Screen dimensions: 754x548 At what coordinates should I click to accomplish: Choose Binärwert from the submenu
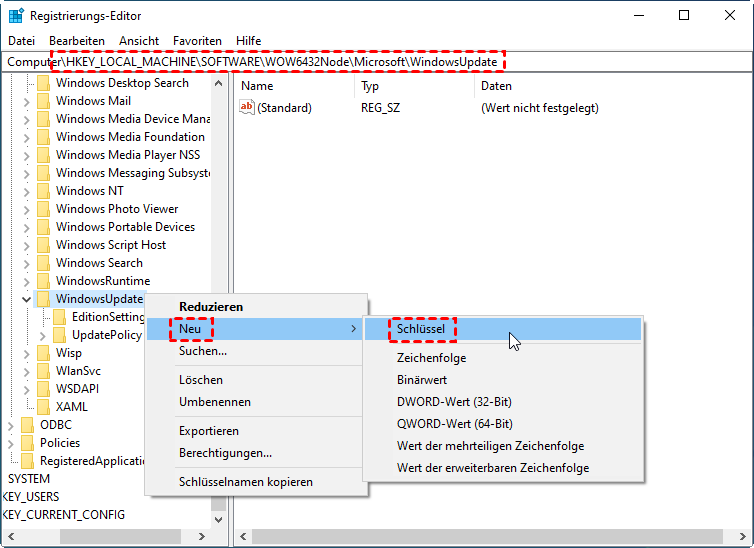[503, 380]
